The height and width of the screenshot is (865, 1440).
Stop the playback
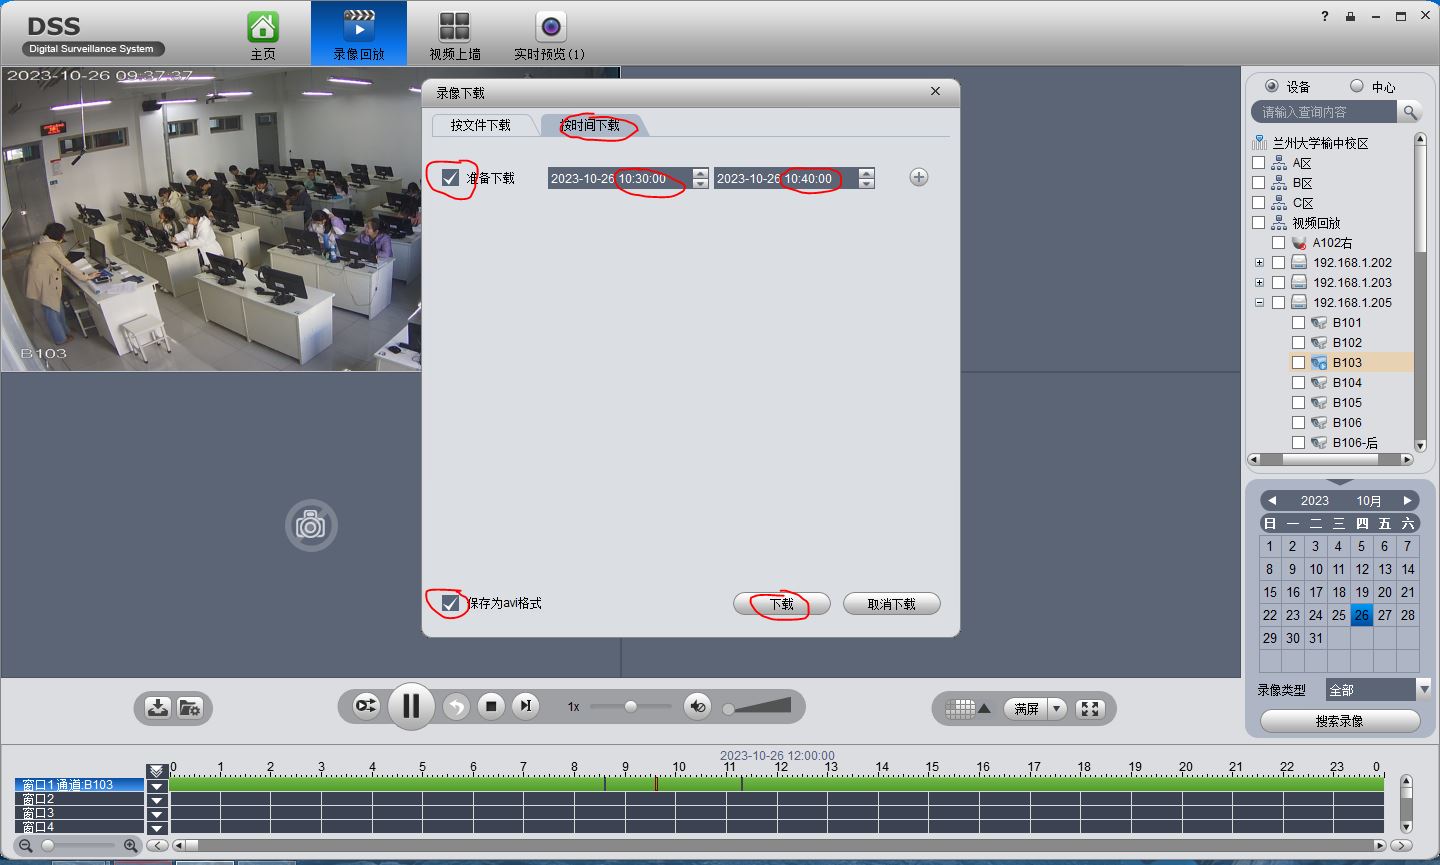tap(491, 706)
